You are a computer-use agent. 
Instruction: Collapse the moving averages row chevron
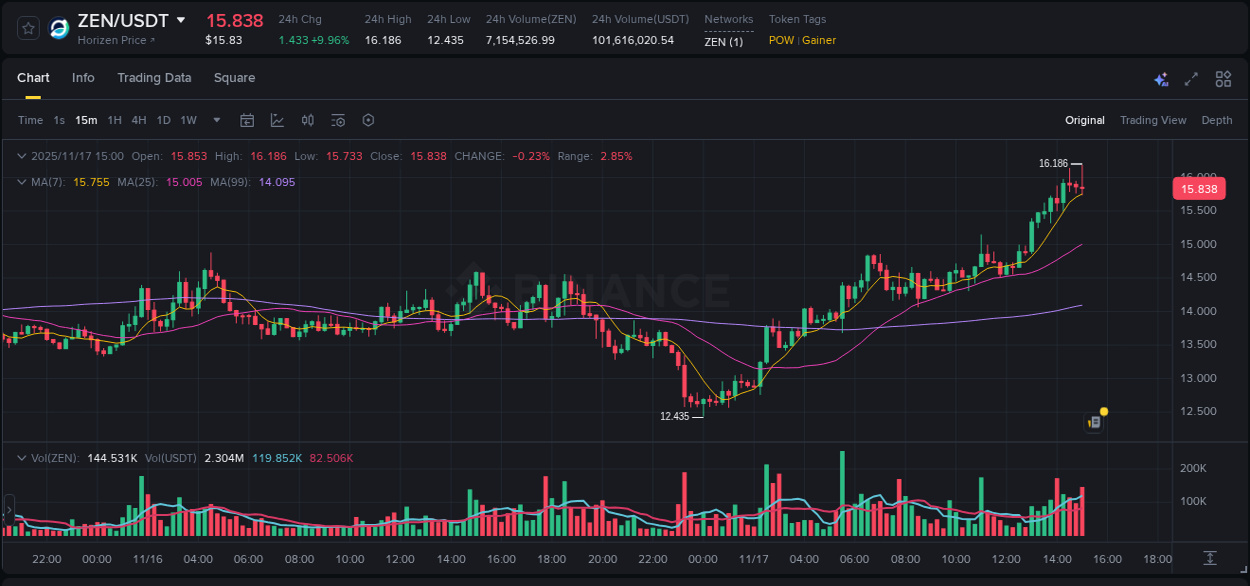22,182
